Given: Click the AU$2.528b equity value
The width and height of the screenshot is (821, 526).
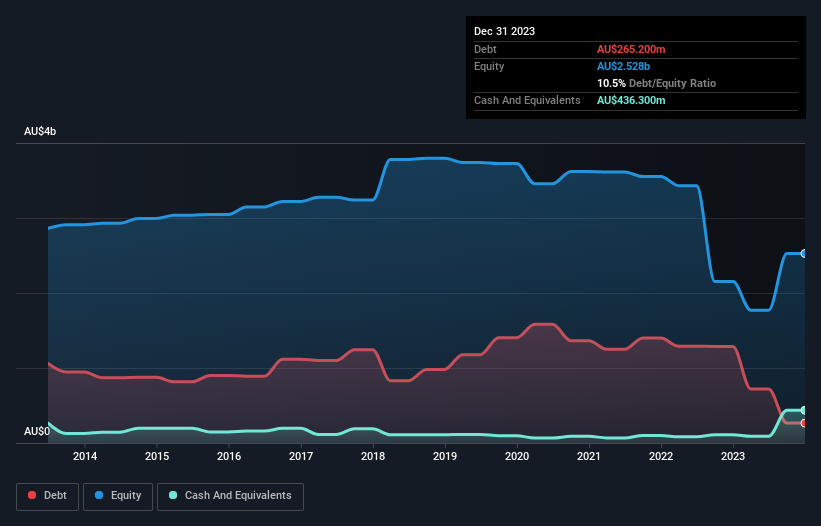Looking at the screenshot, I should (623, 66).
